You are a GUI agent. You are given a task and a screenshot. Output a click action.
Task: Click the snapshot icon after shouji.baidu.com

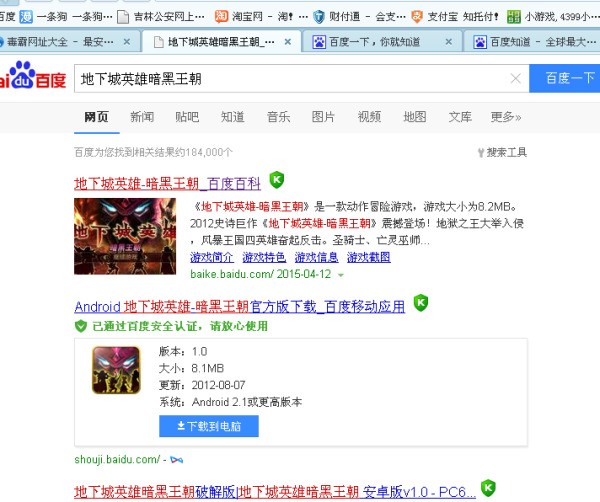176,460
